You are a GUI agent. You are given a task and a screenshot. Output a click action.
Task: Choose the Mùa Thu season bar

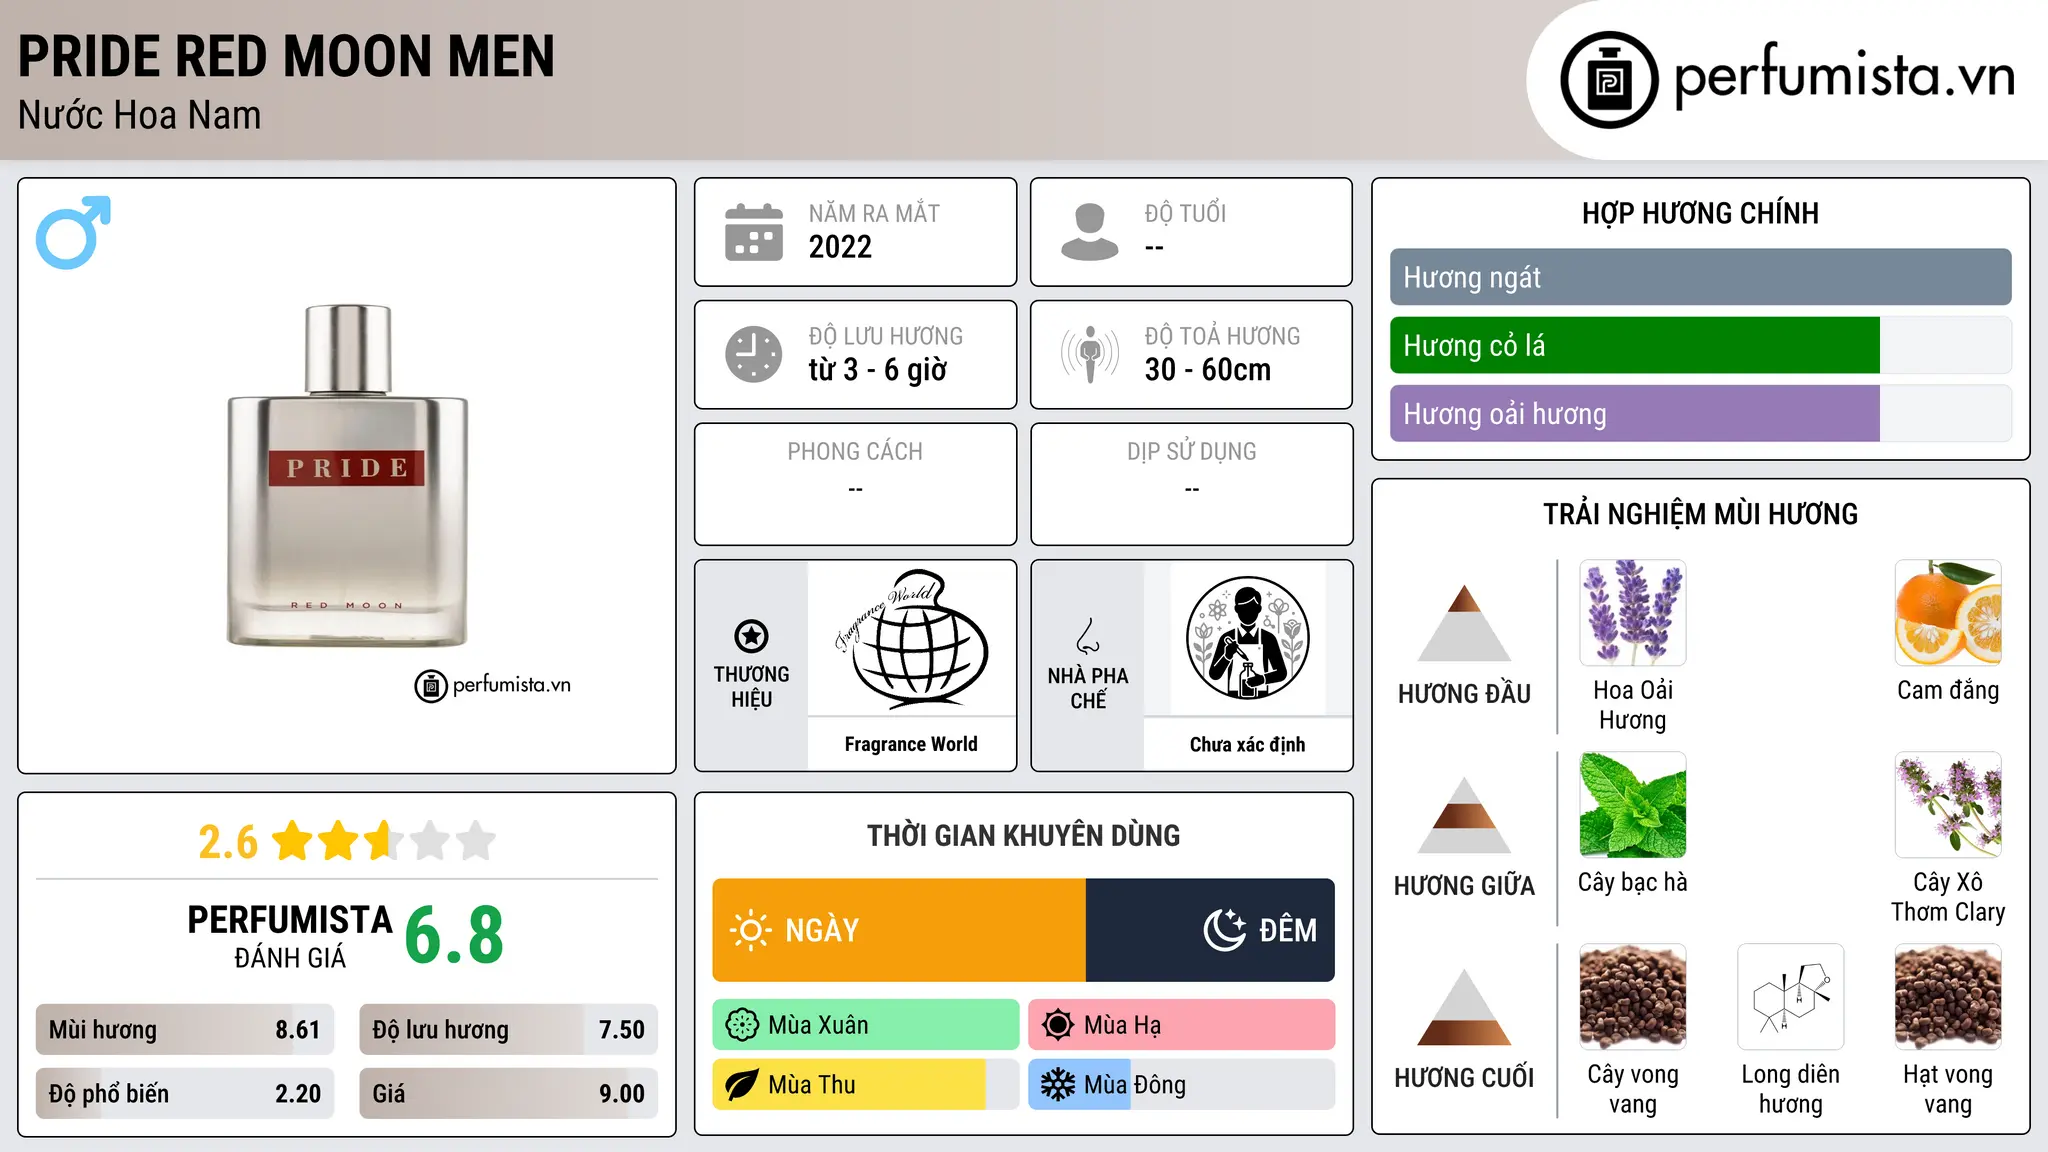click(866, 1085)
